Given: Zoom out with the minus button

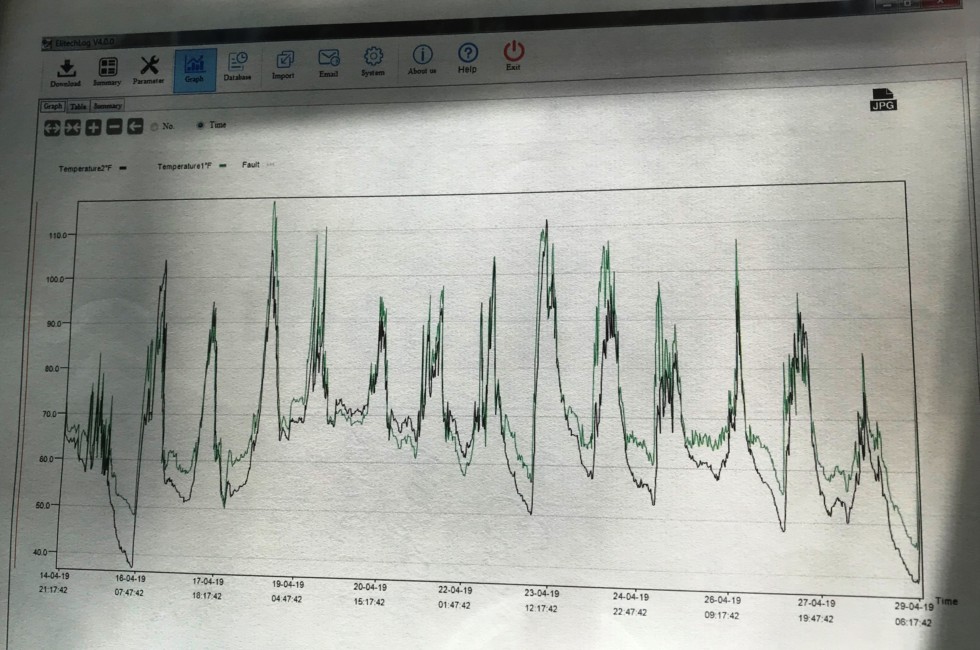Looking at the screenshot, I should pos(114,127).
